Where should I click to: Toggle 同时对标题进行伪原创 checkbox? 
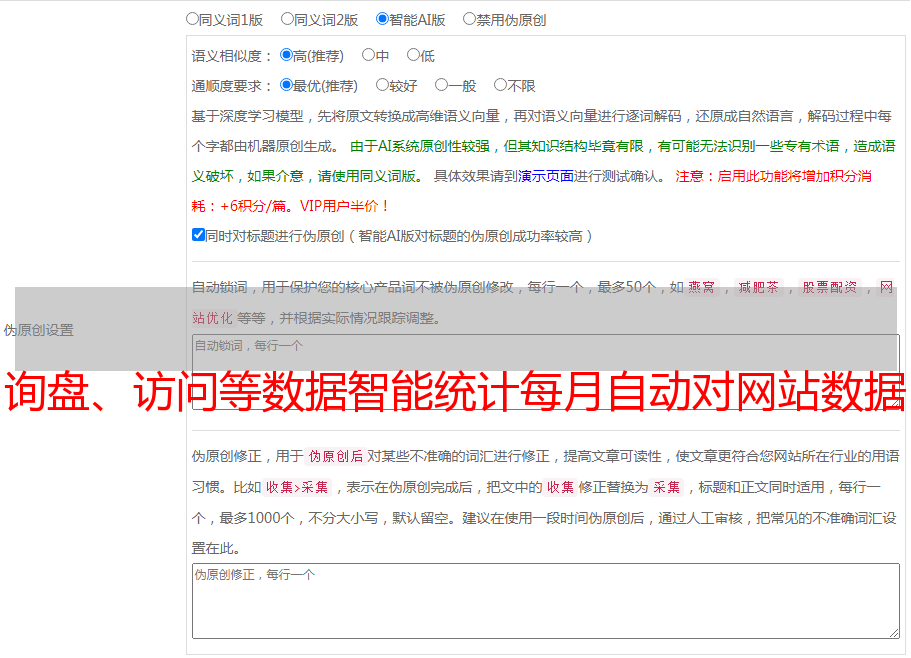[198, 235]
